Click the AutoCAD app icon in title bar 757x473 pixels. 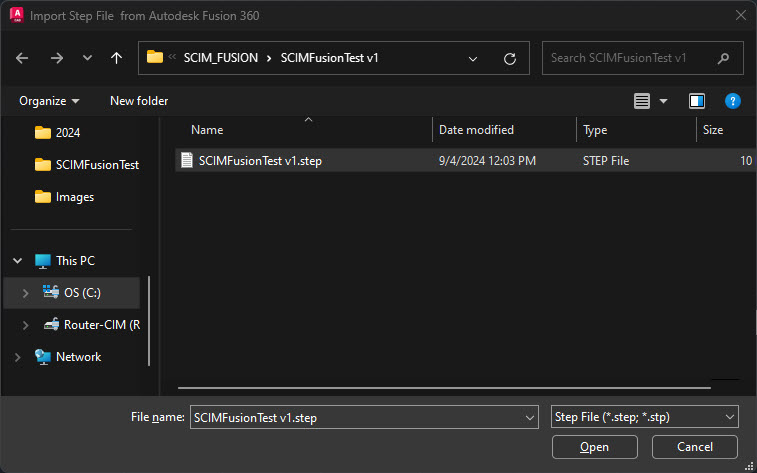tap(17, 15)
